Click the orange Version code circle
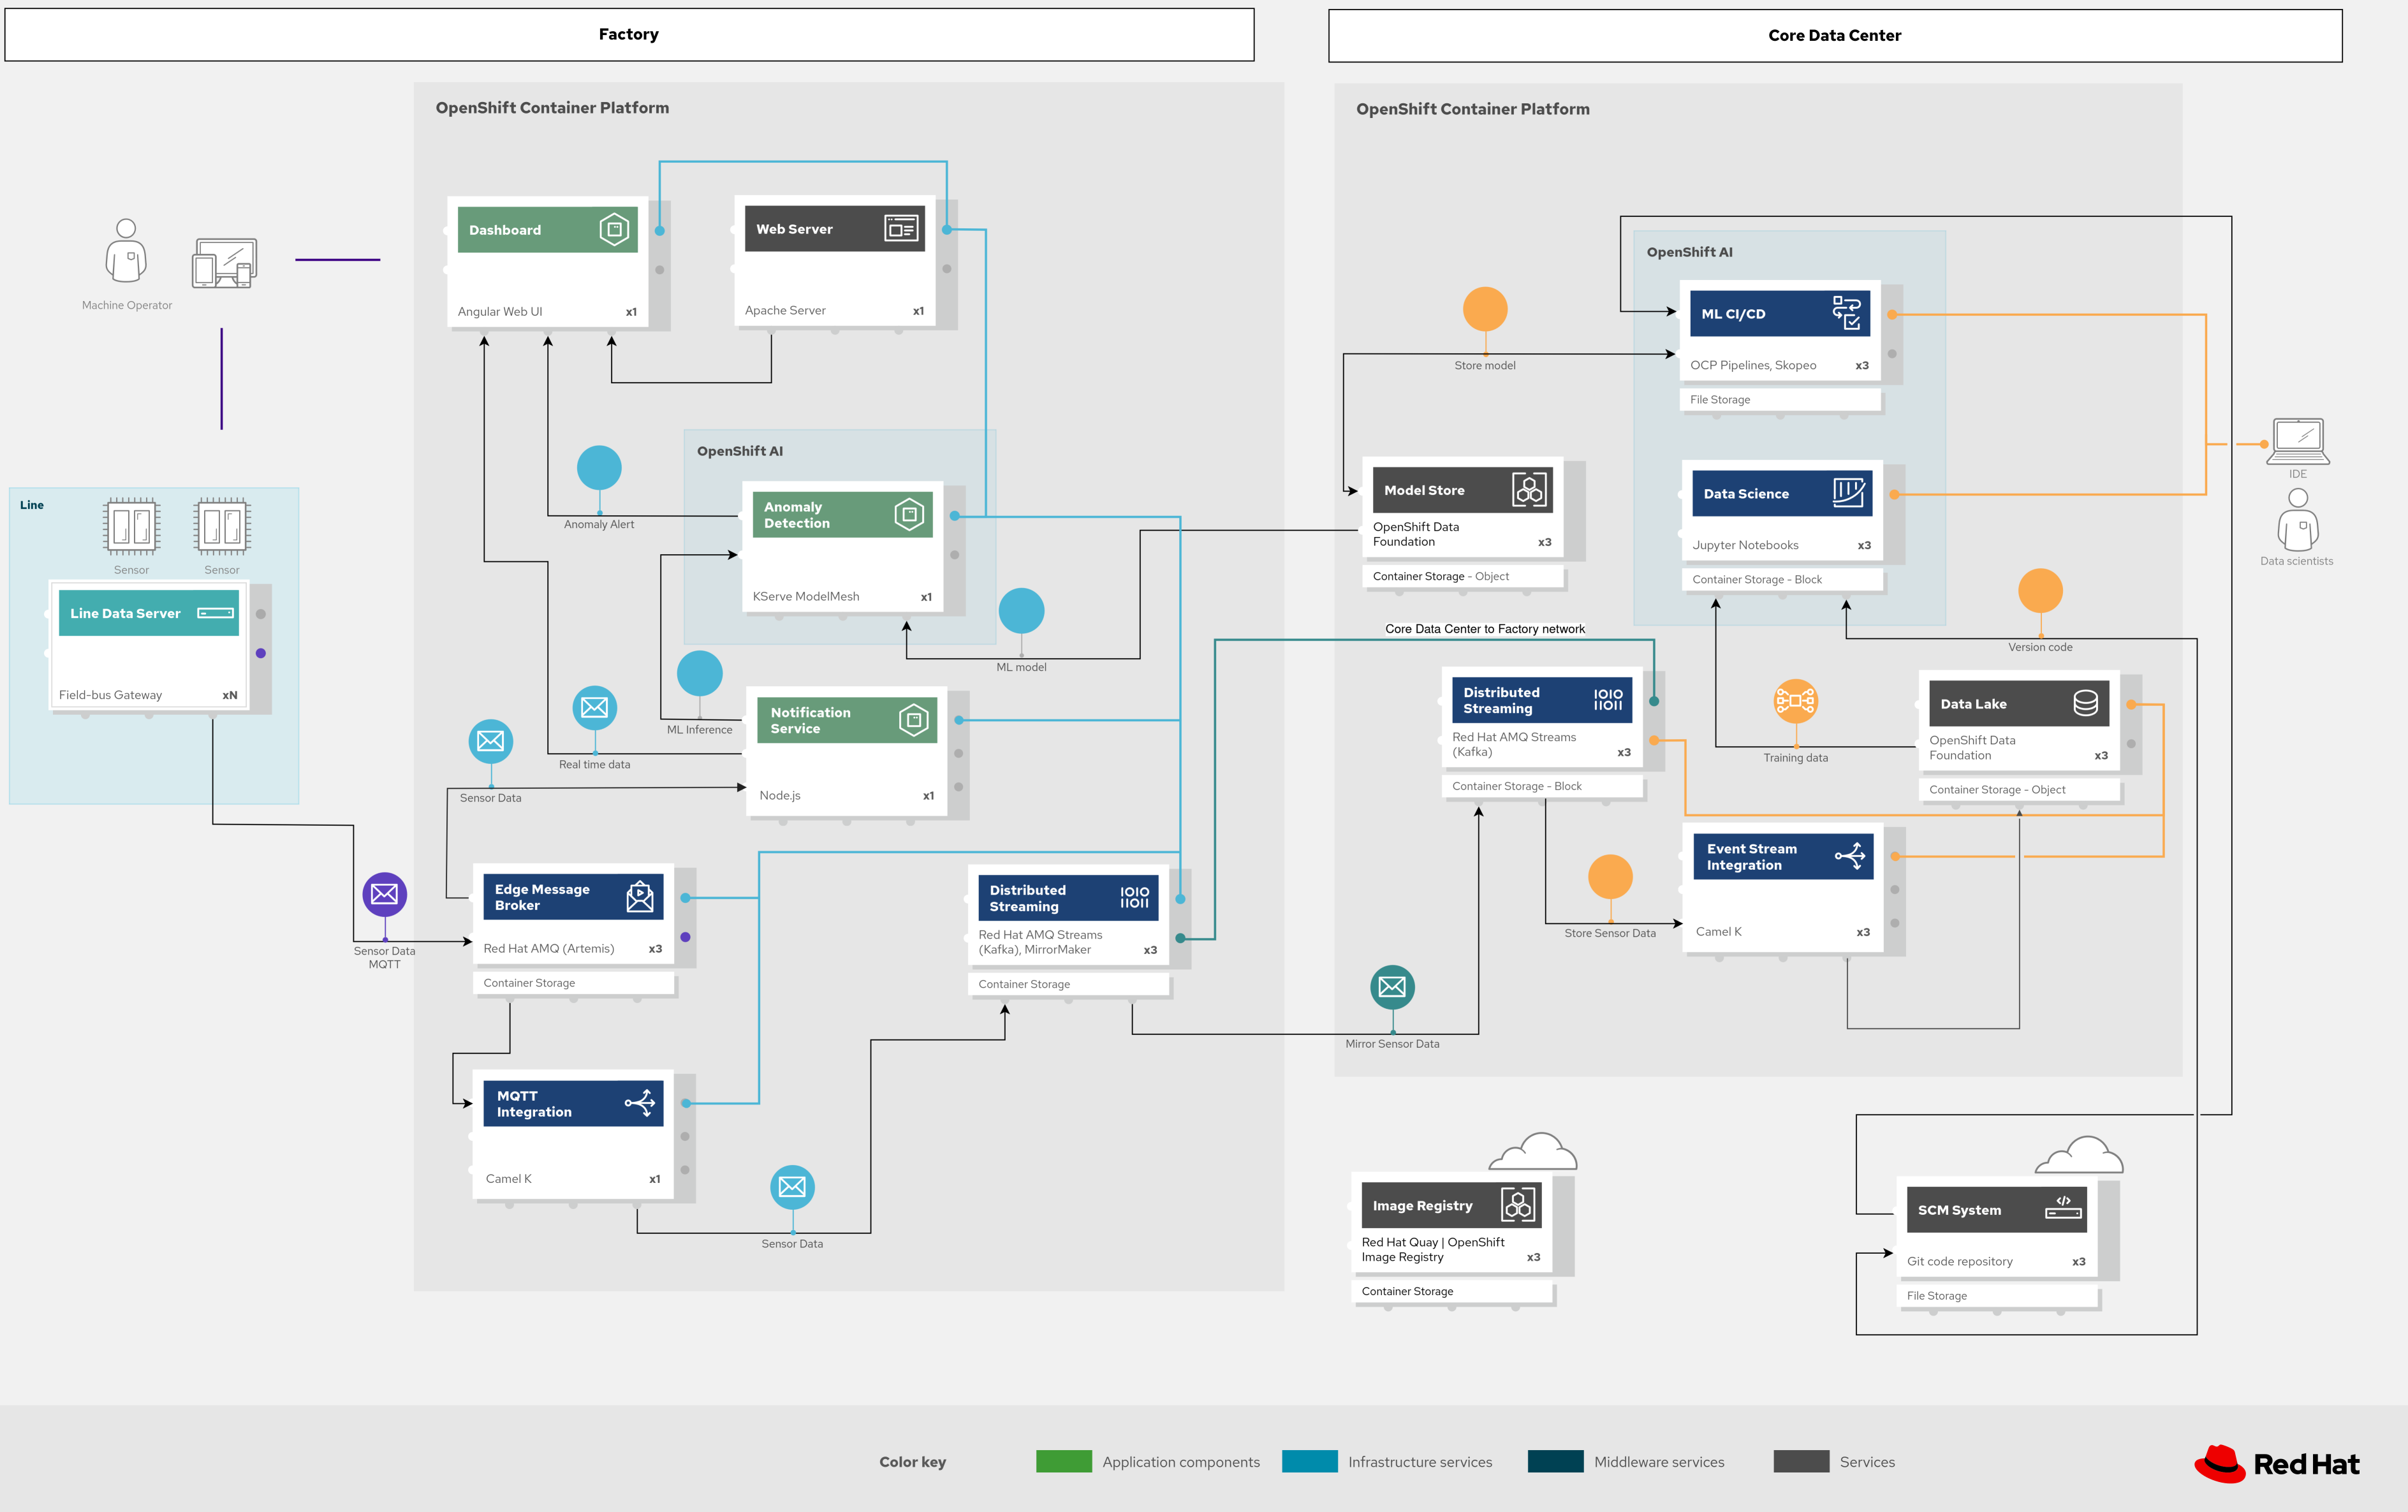This screenshot has height=1512, width=2408. pos(2041,591)
